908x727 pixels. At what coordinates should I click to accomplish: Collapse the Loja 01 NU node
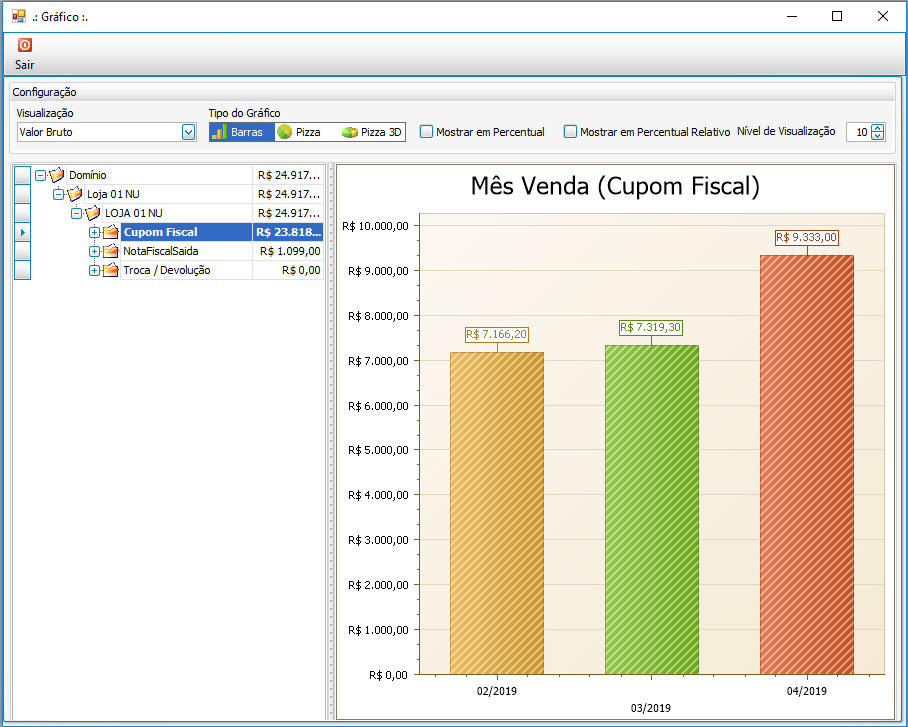click(58, 194)
